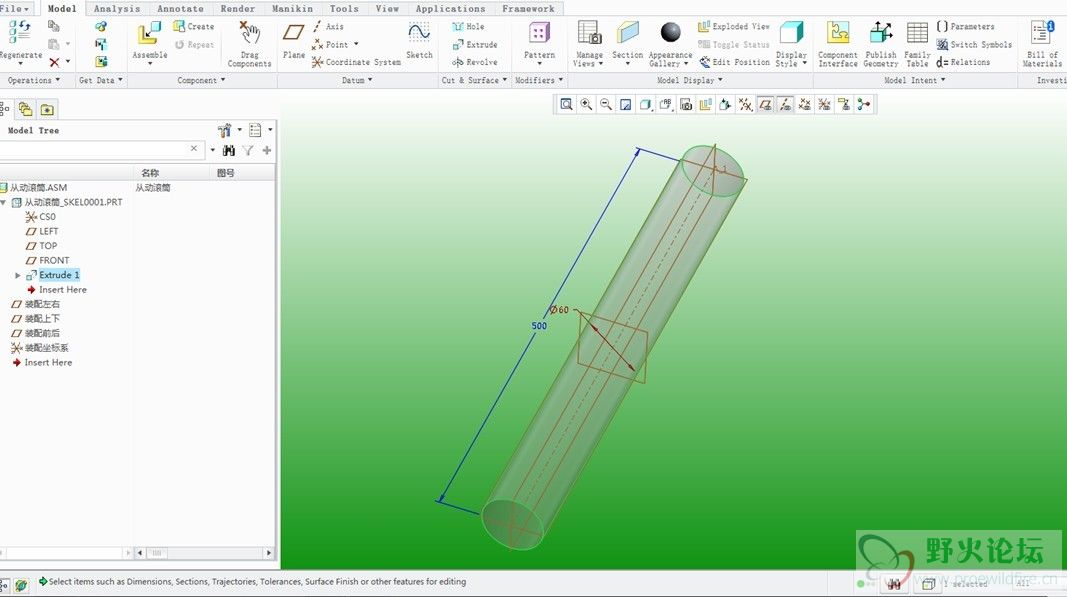Switch to the Tools tab
The width and height of the screenshot is (1067, 597).
(344, 9)
